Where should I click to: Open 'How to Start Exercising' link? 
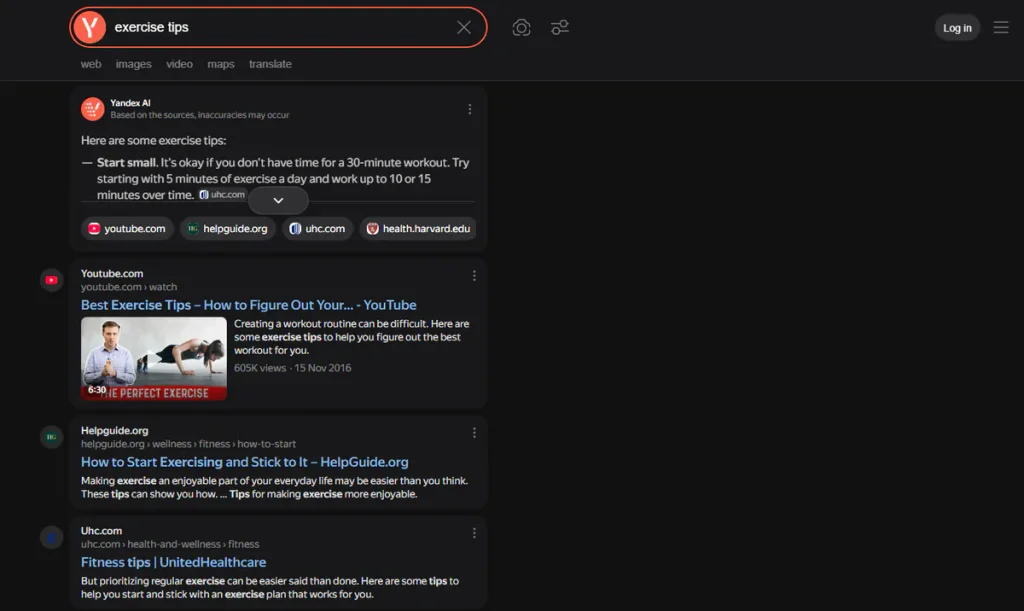245,462
